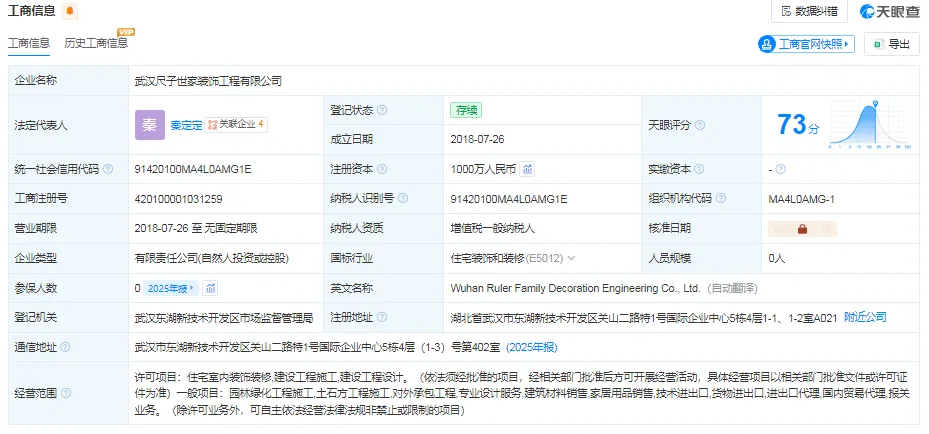The image size is (929, 434).
Task: Click the locked 核准日期 field
Action: pos(802,229)
